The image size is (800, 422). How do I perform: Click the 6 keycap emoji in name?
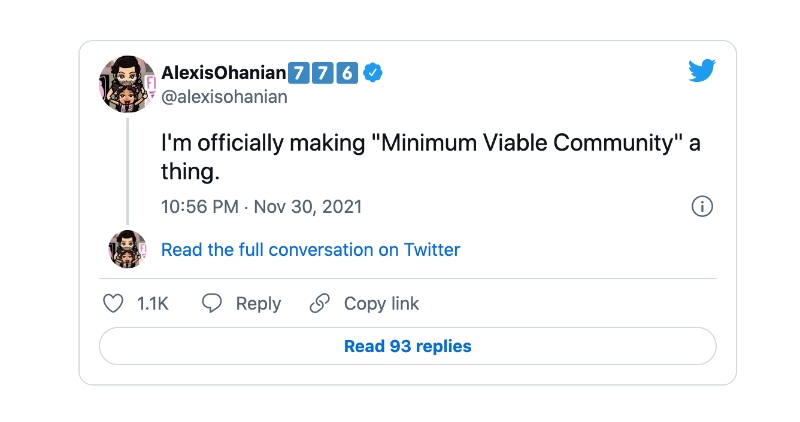pos(347,73)
